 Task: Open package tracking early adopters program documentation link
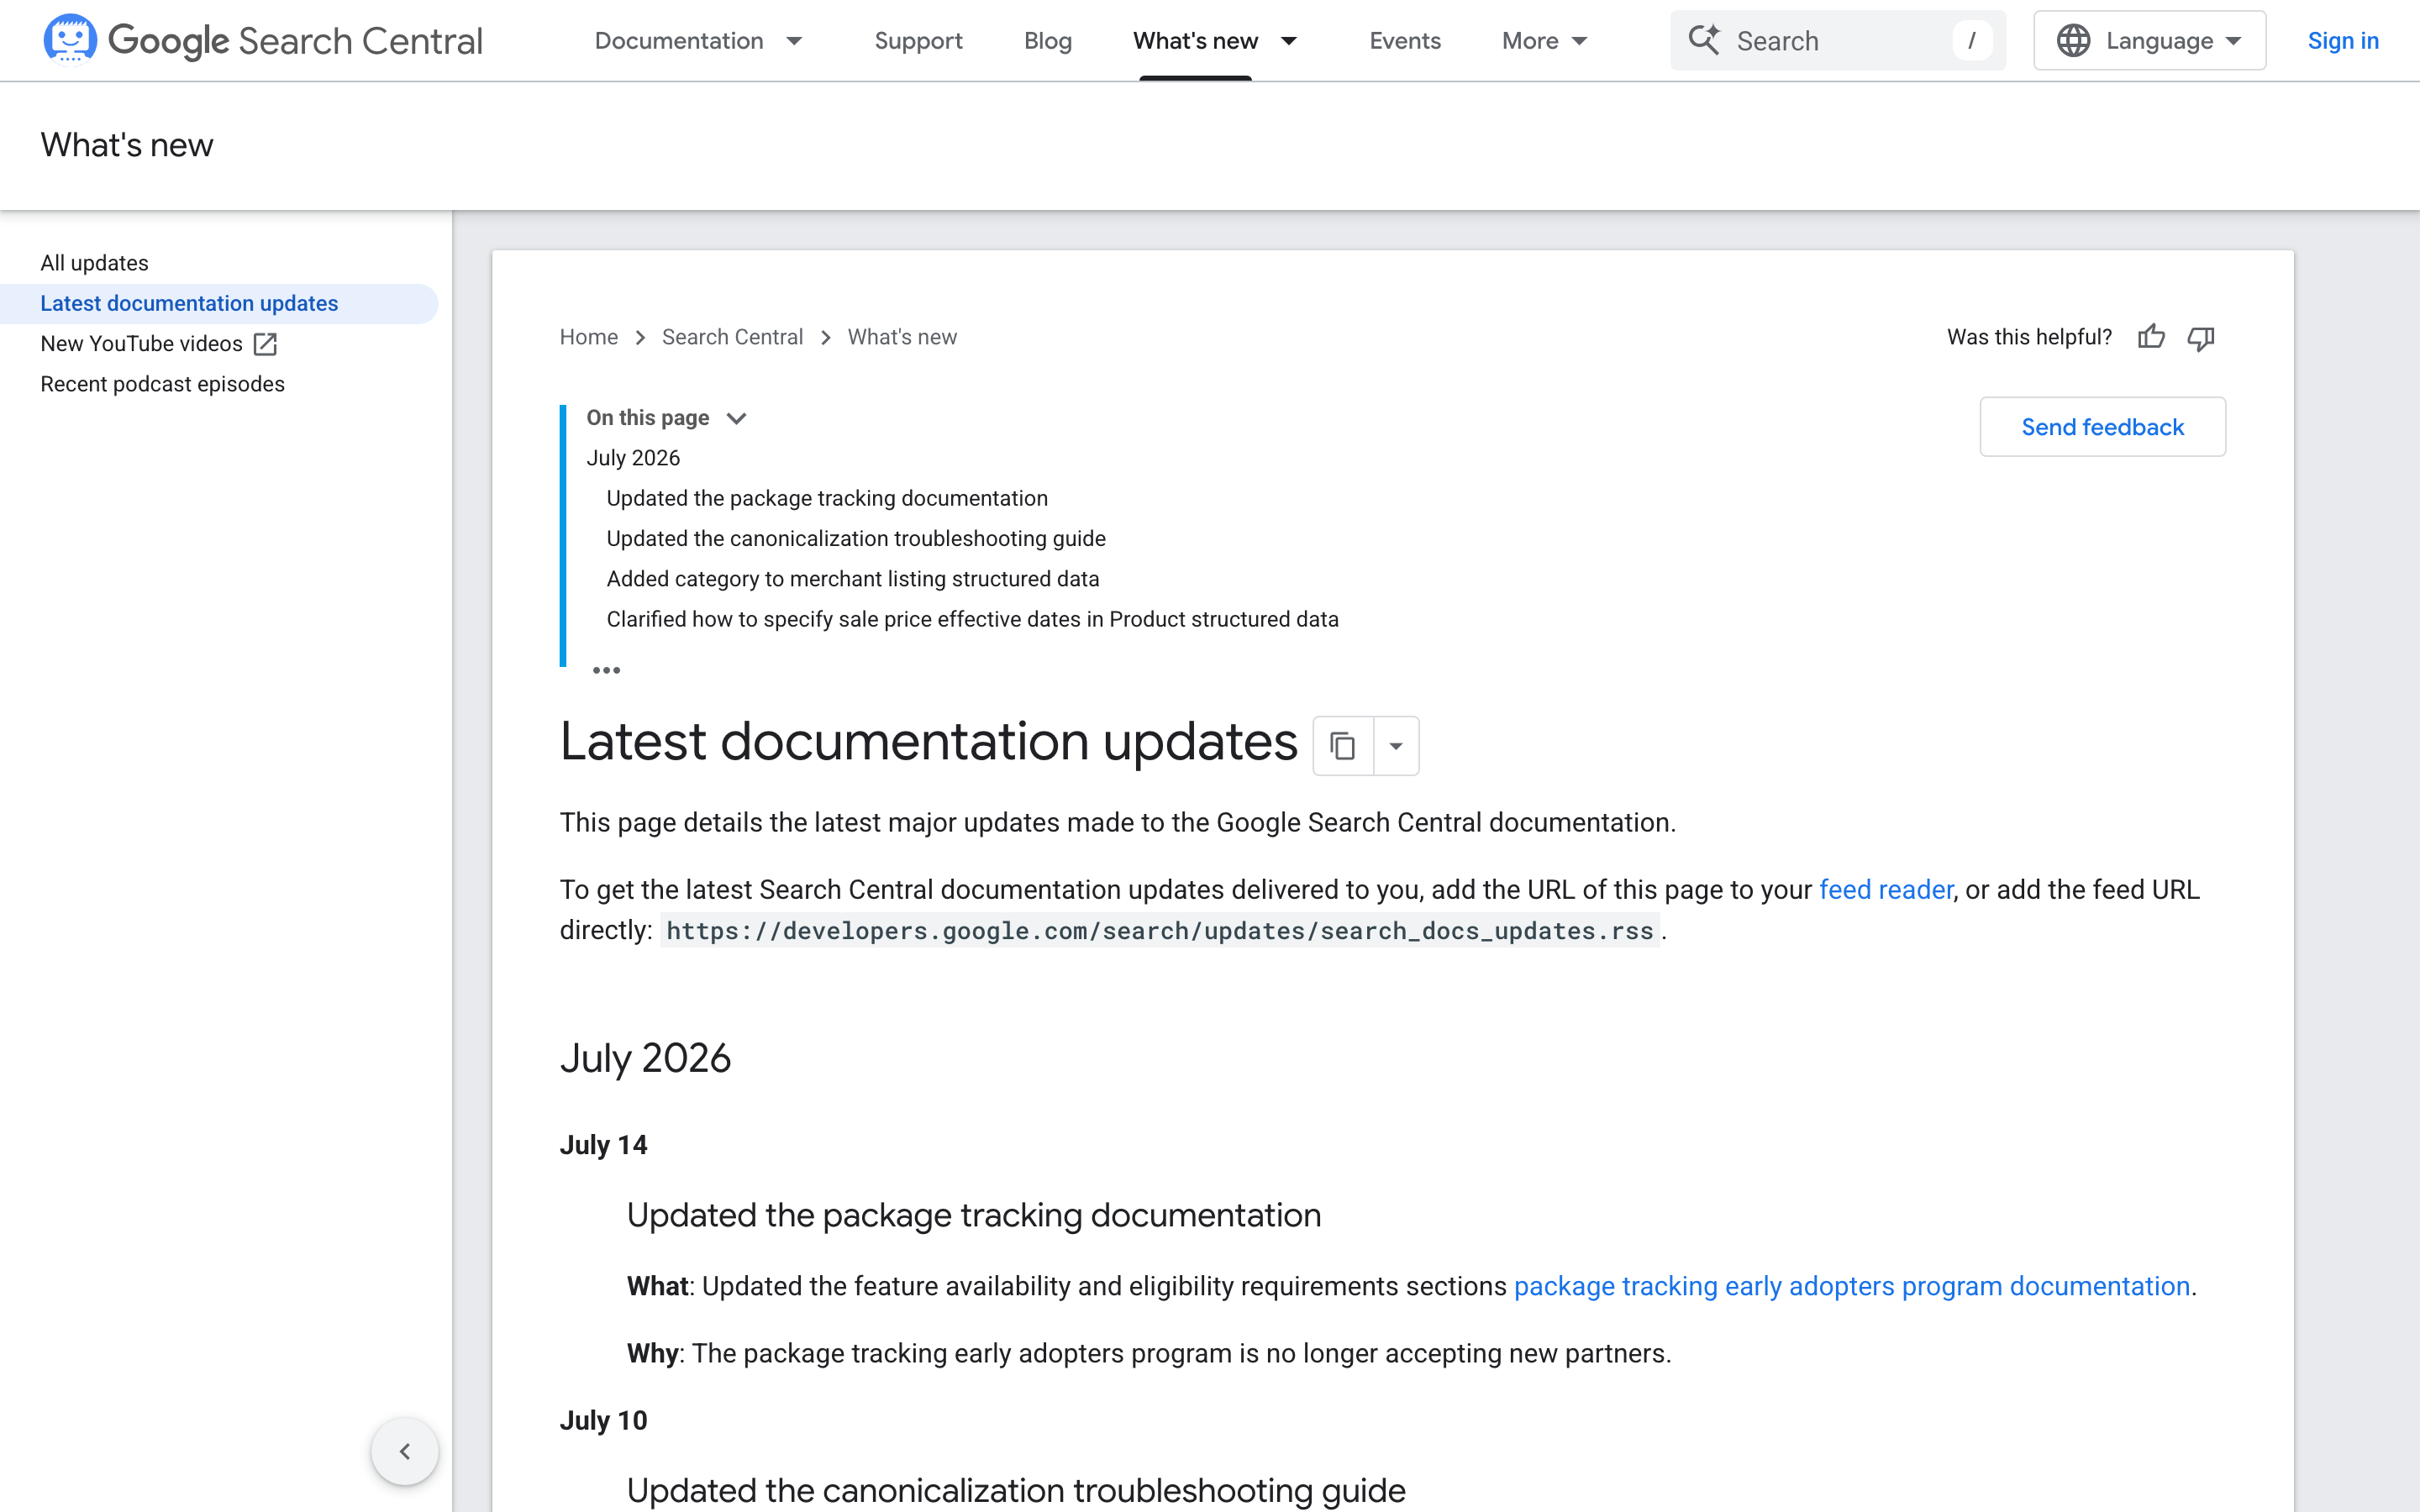(x=1852, y=1286)
